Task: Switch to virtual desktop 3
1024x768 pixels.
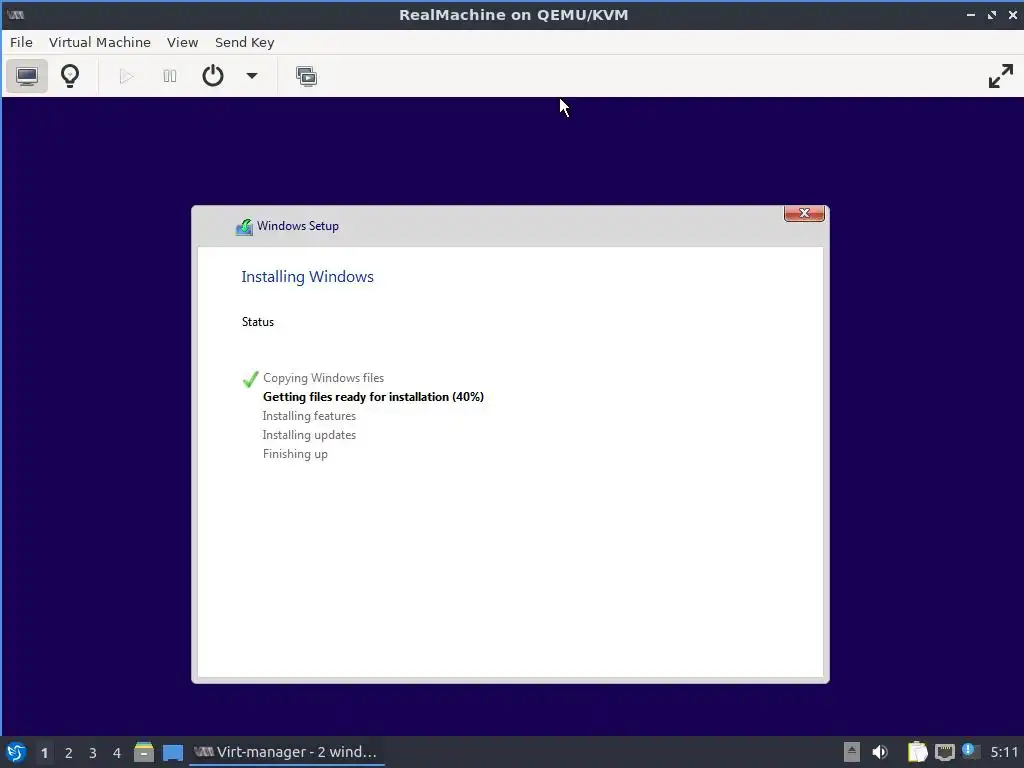Action: click(93, 753)
